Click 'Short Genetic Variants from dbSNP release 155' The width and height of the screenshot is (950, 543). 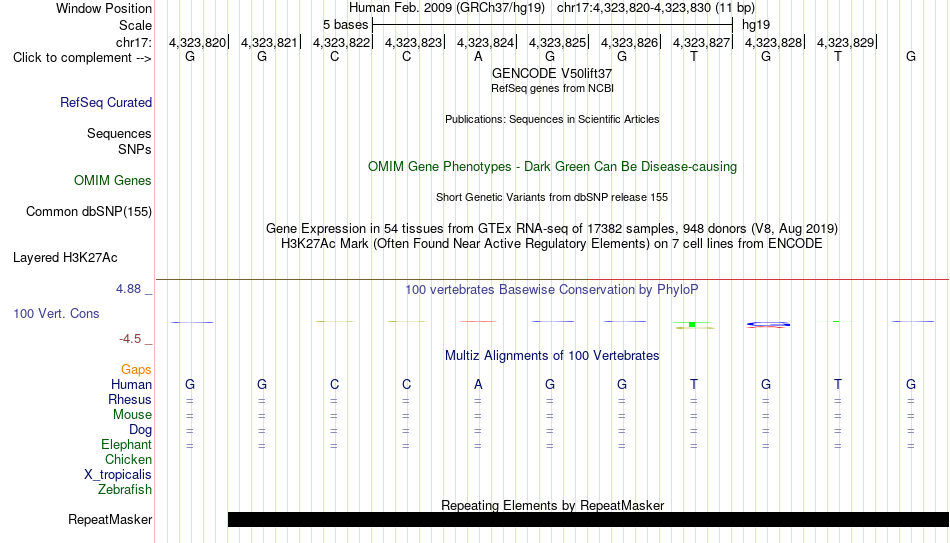552,198
